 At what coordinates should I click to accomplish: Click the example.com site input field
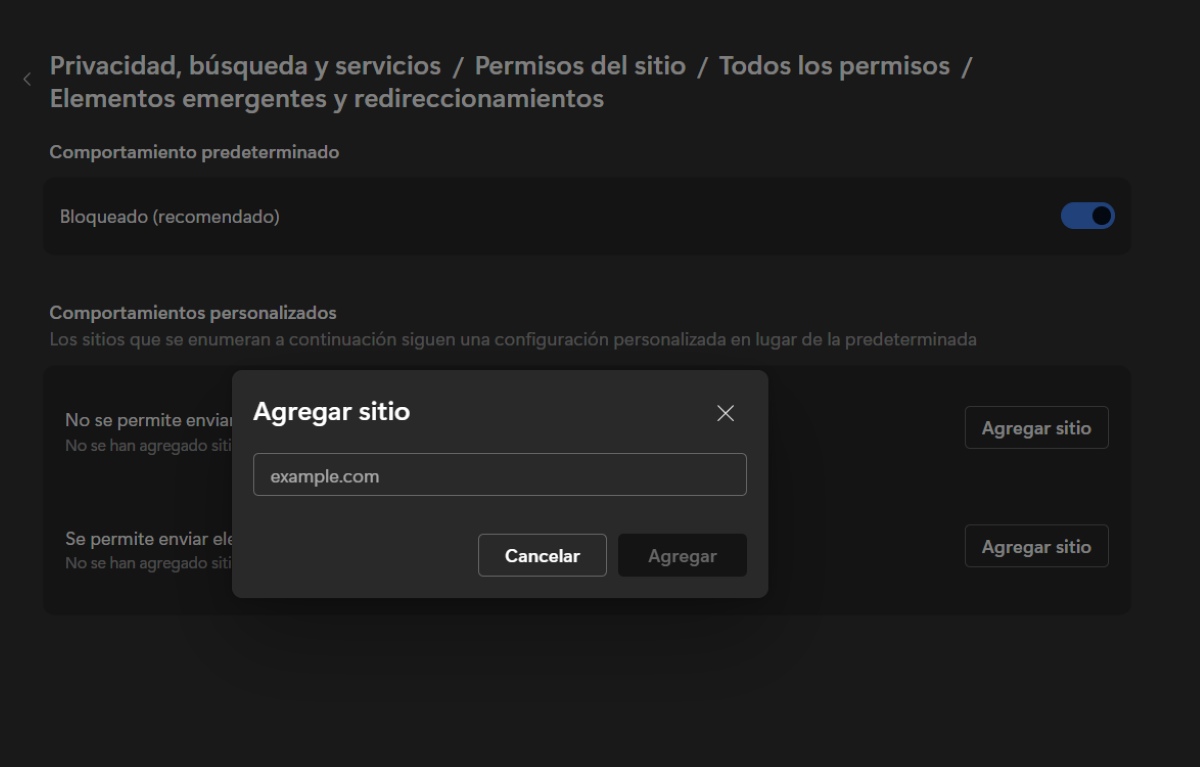point(500,475)
